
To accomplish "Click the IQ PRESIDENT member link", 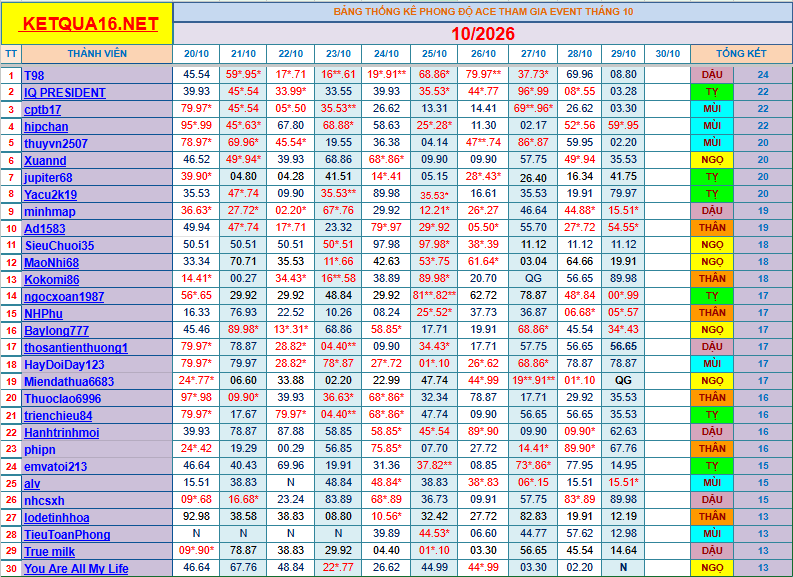I will coord(65,93).
